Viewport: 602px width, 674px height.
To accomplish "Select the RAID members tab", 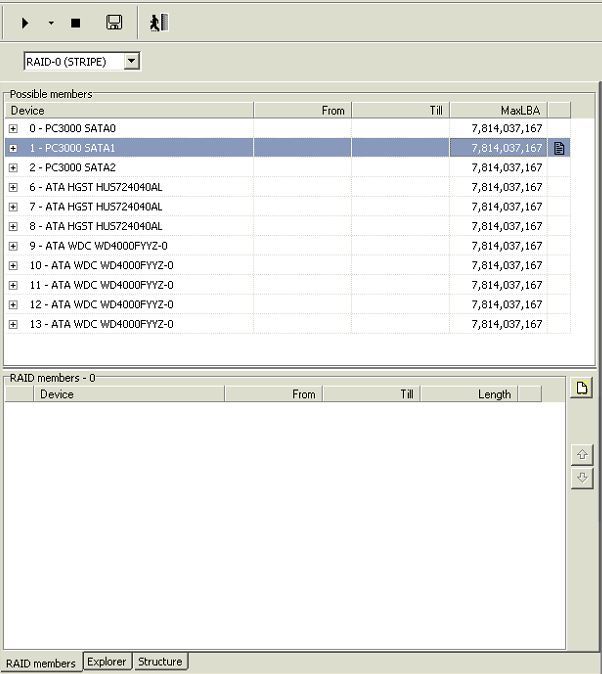I will [40, 663].
